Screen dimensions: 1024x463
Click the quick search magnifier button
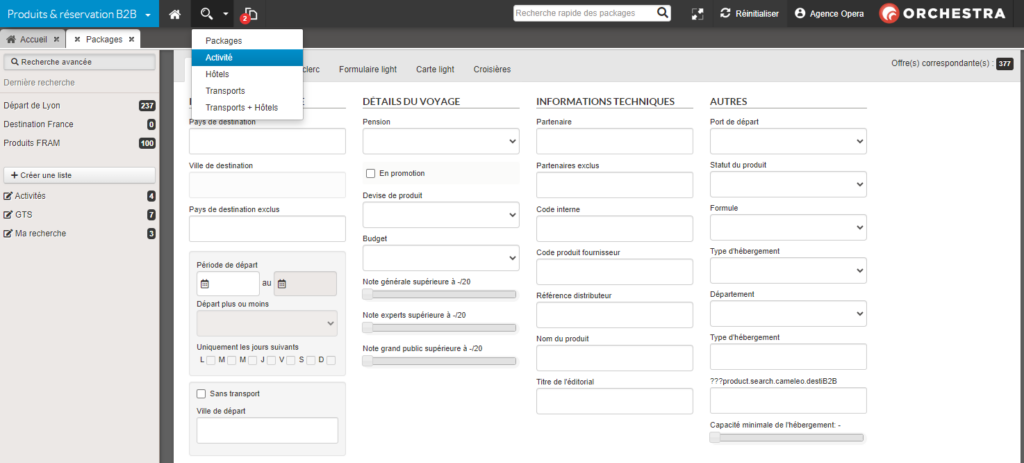(x=663, y=13)
